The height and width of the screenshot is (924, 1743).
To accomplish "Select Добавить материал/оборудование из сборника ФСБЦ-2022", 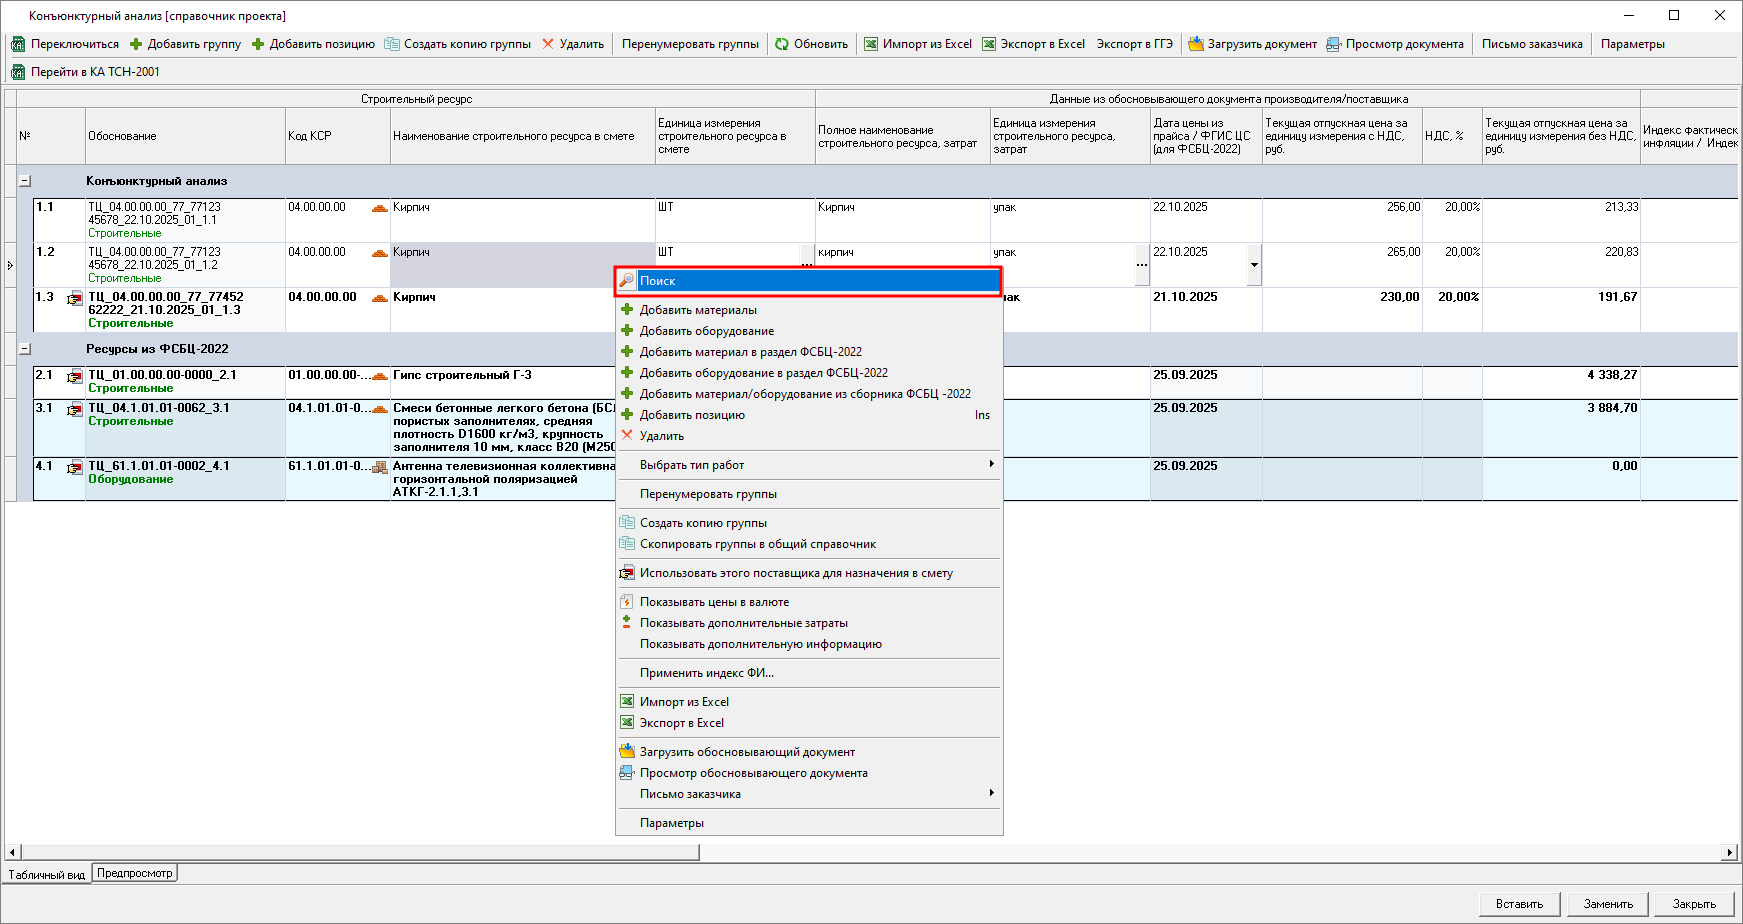I will 808,394.
